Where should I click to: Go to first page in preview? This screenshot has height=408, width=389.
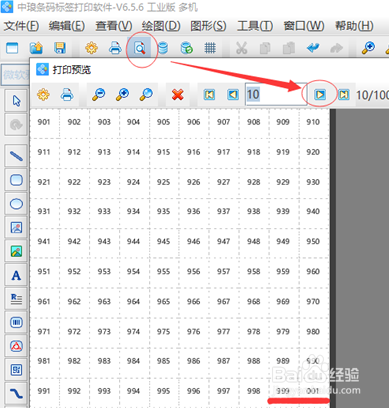point(209,95)
